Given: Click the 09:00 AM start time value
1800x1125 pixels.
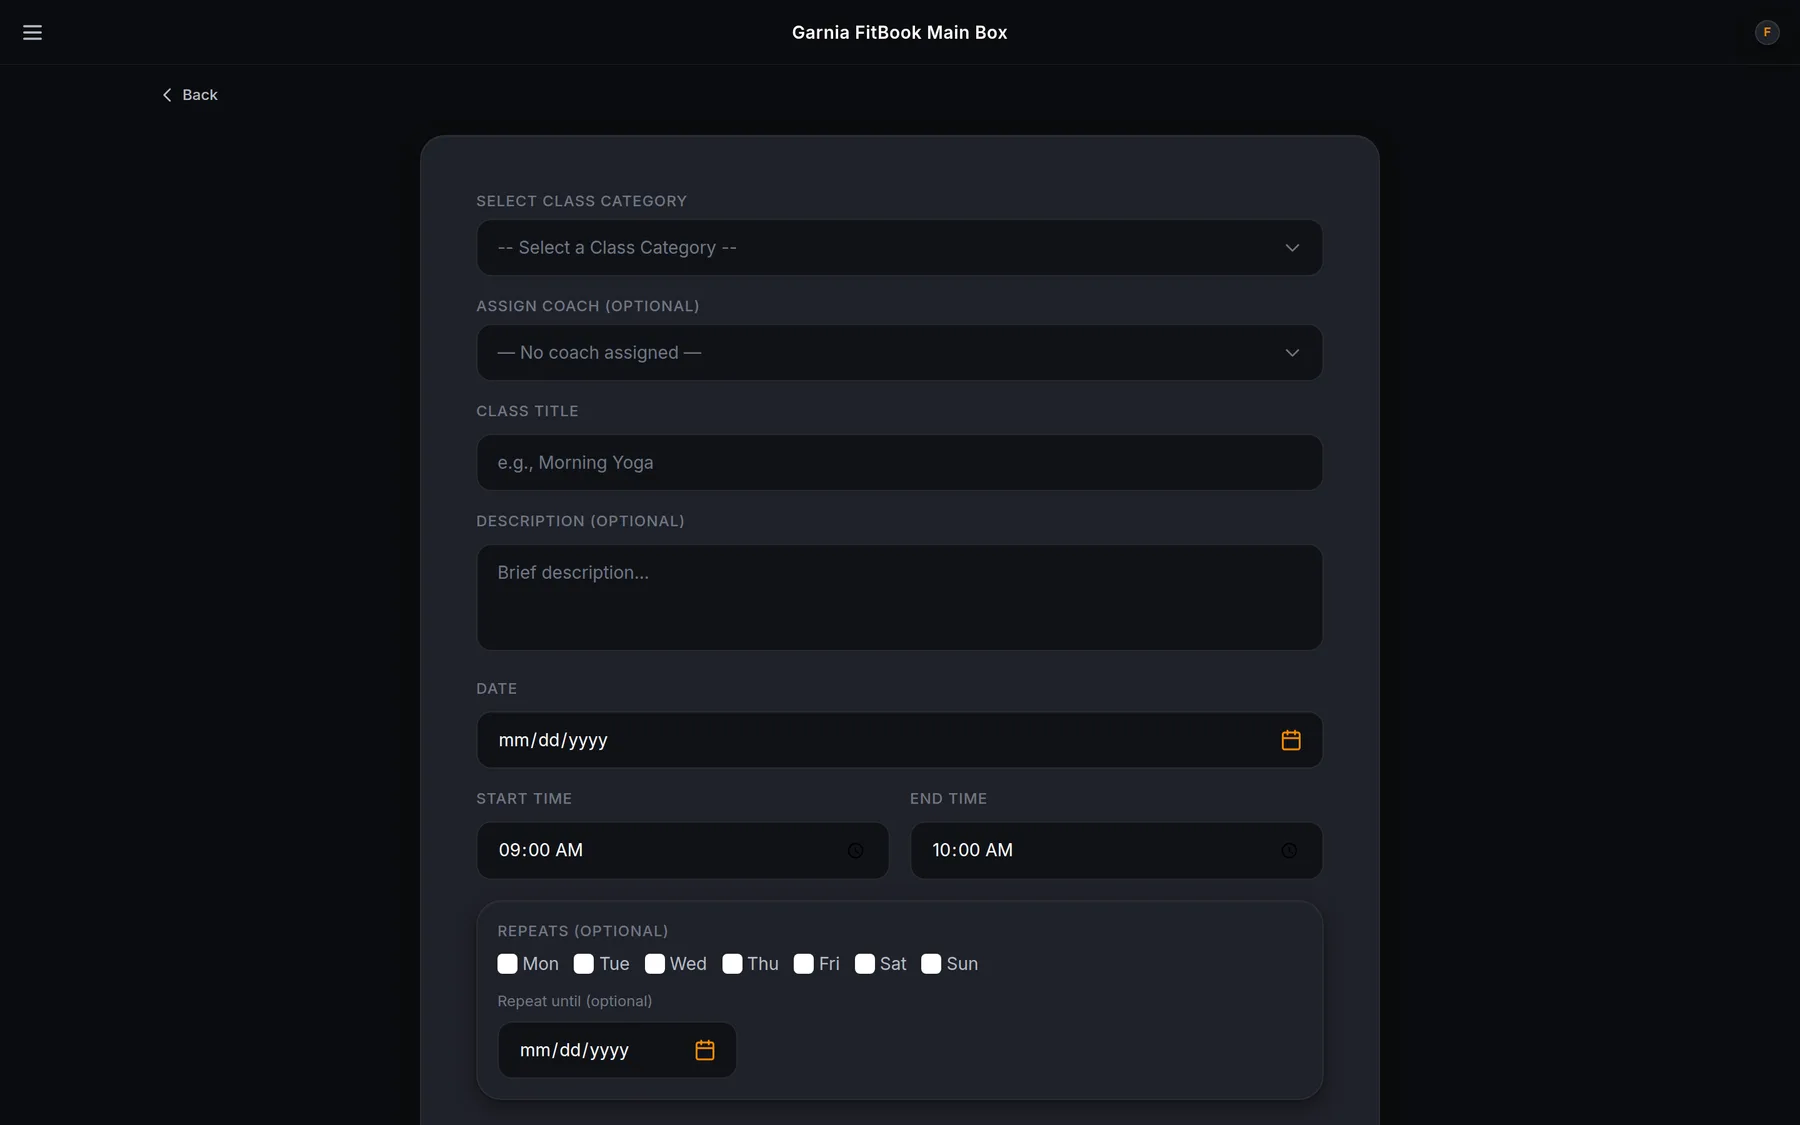Looking at the screenshot, I should 541,850.
